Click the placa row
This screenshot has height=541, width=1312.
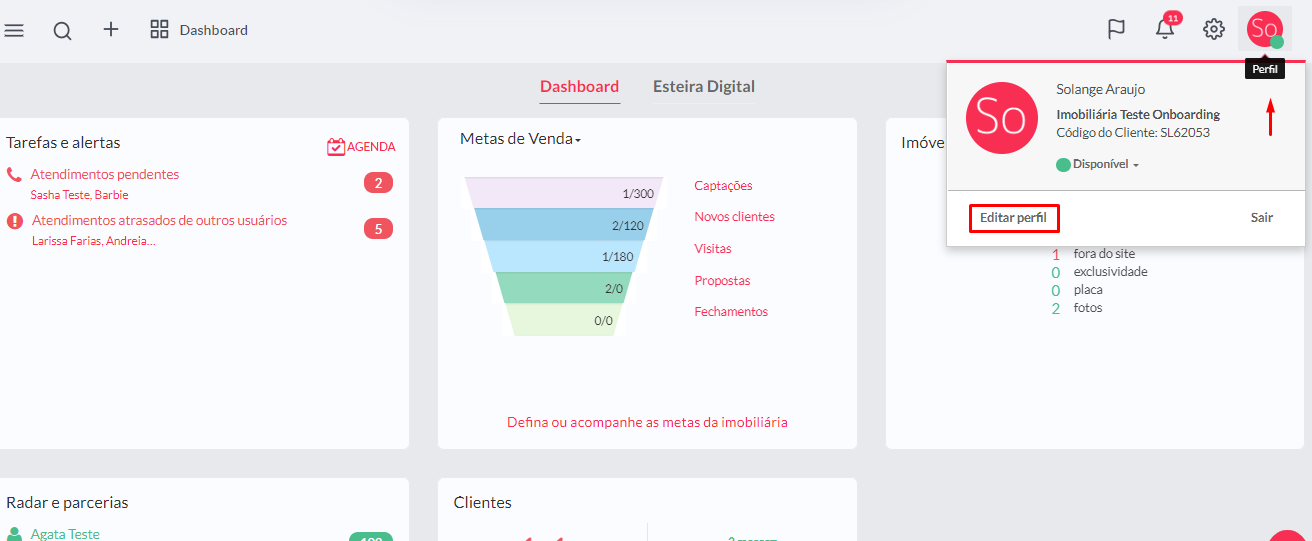coord(1077,290)
